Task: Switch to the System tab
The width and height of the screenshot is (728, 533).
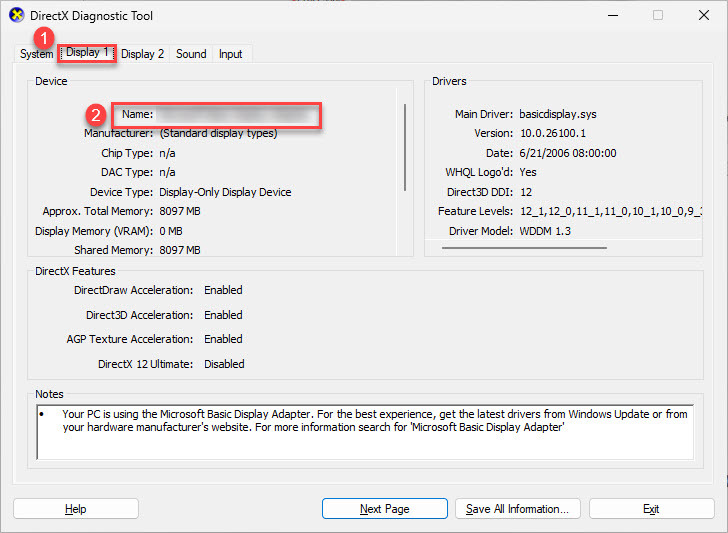Action: 36,54
